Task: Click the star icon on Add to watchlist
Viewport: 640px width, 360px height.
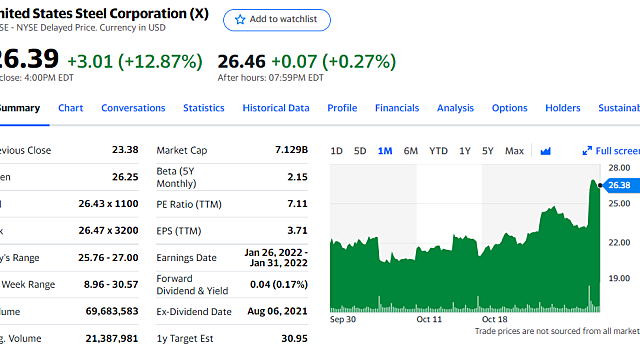Action: coord(240,20)
